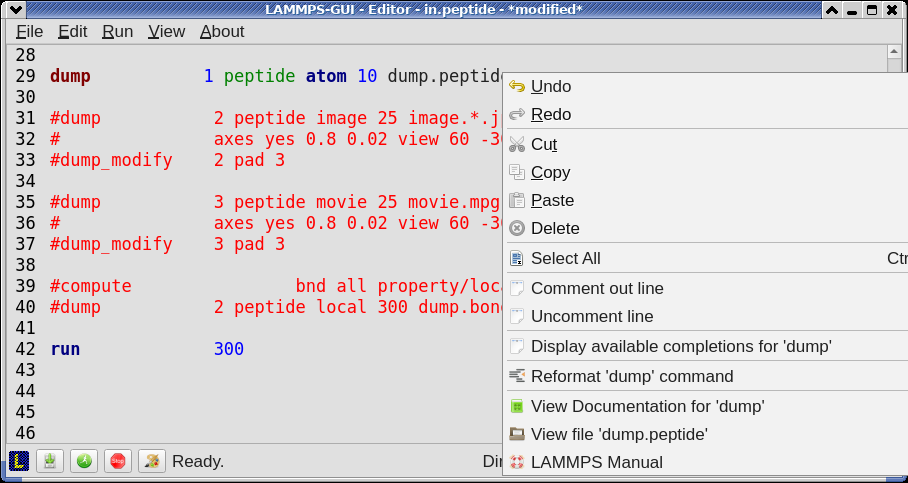Viewport: 908px width, 483px height.
Task: Open the Run menu
Action: (118, 31)
